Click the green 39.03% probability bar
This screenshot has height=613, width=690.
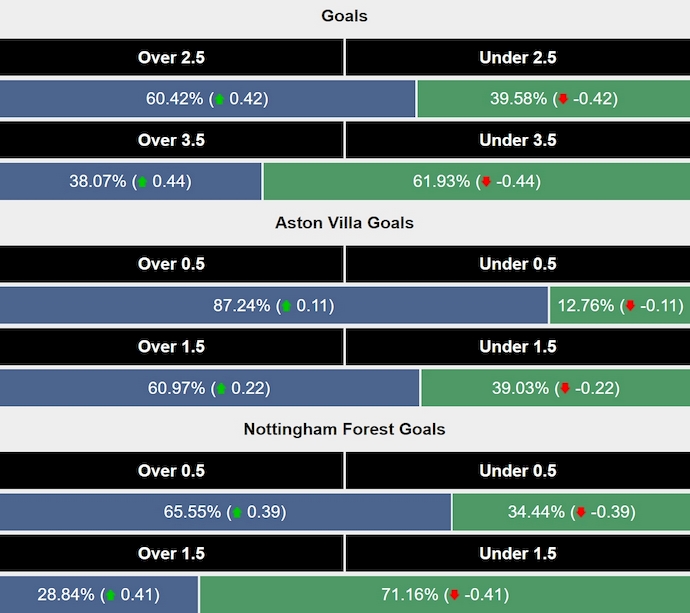[x=555, y=388]
